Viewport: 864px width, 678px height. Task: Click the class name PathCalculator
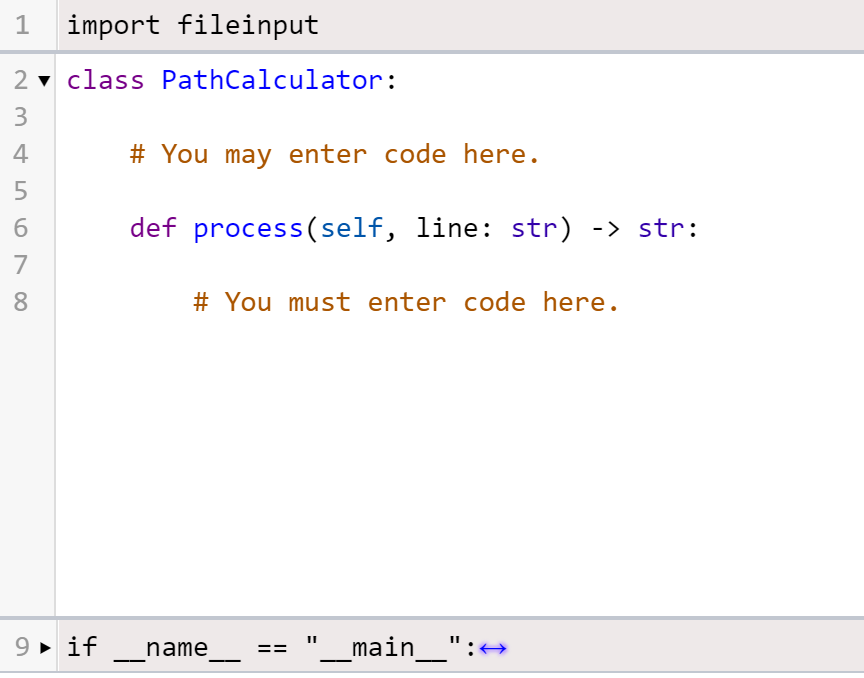pos(272,80)
